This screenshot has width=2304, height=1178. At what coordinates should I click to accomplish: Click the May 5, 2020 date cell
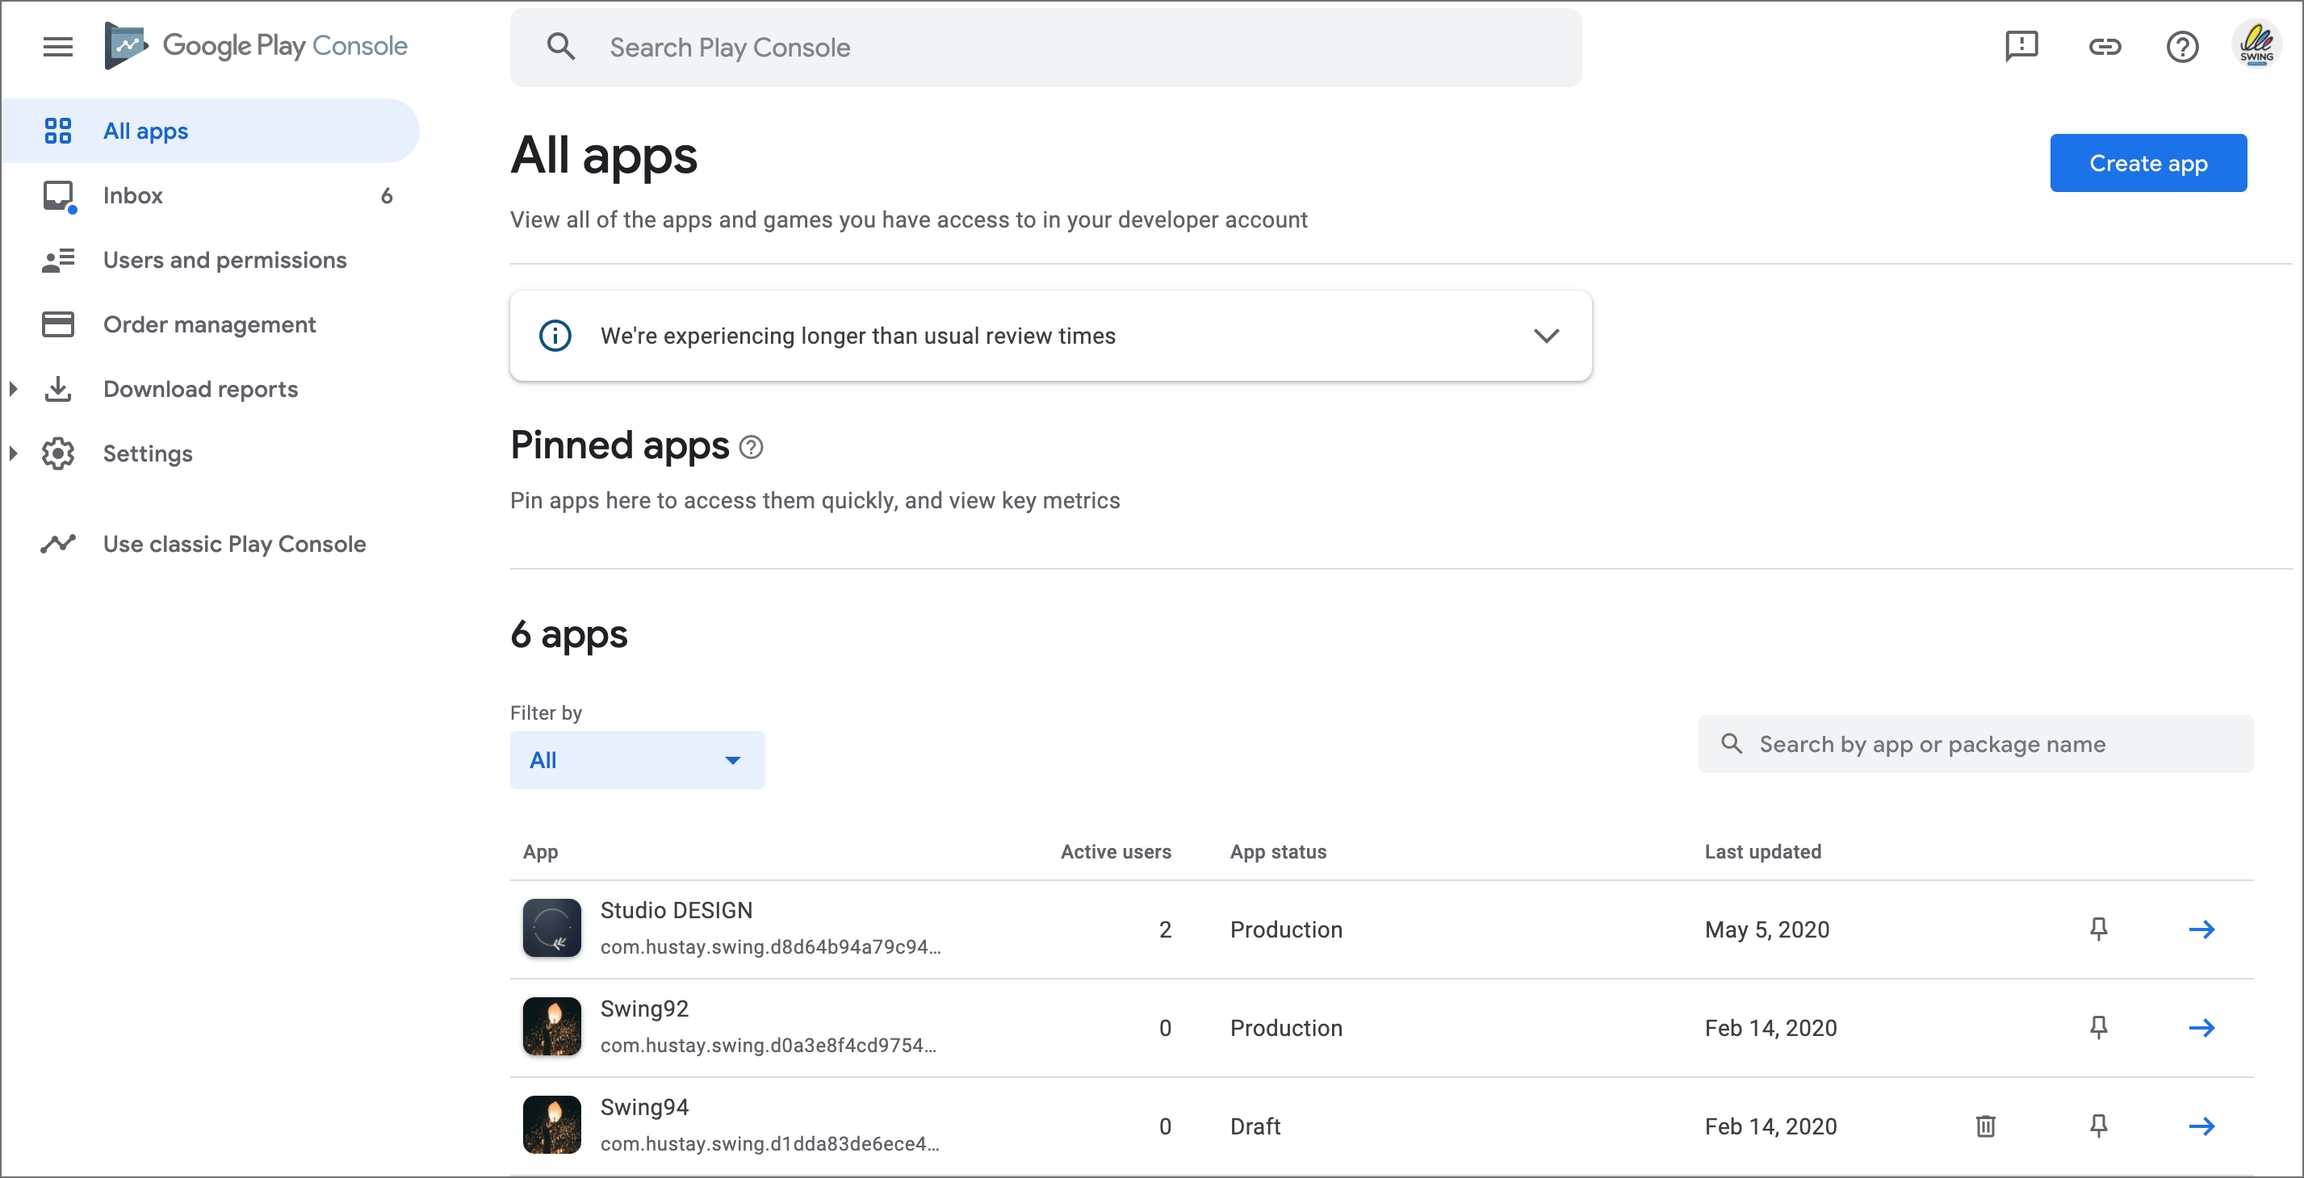1767,930
